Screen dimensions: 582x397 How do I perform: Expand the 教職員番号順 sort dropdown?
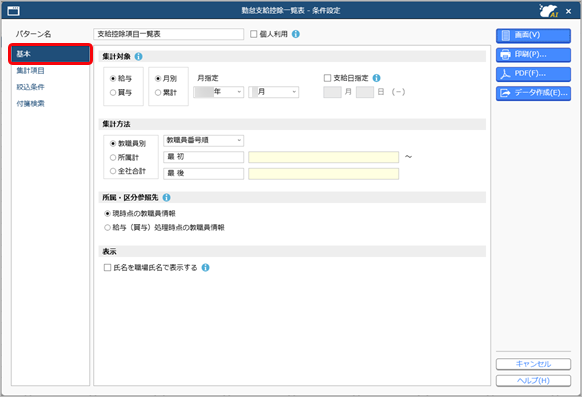pos(203,140)
